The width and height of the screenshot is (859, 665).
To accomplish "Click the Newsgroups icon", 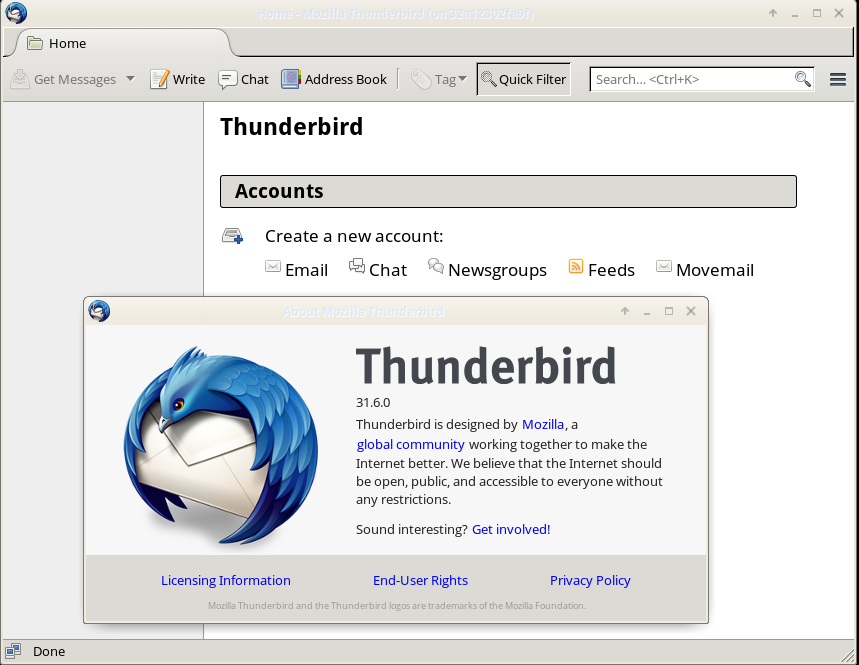I will [x=436, y=267].
